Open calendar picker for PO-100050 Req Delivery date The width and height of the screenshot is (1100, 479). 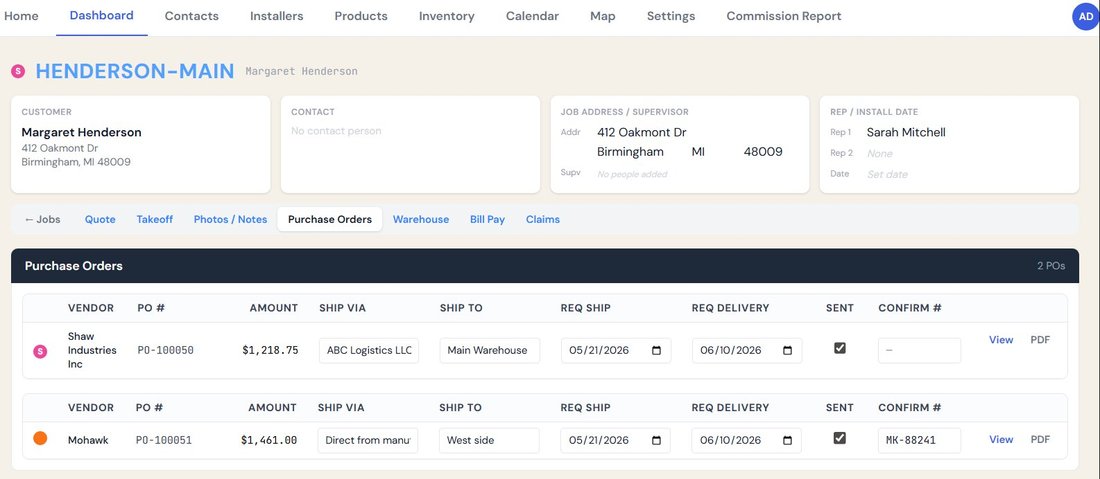tap(787, 351)
